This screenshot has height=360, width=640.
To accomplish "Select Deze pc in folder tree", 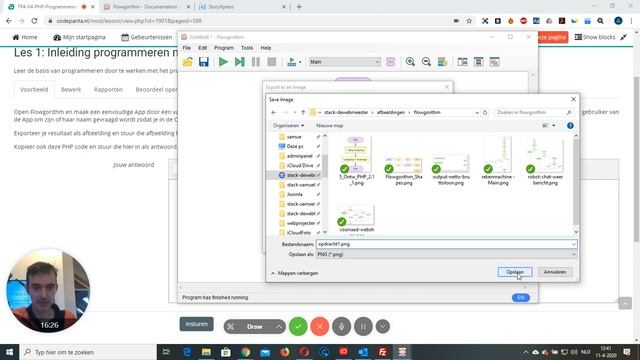I will [295, 146].
